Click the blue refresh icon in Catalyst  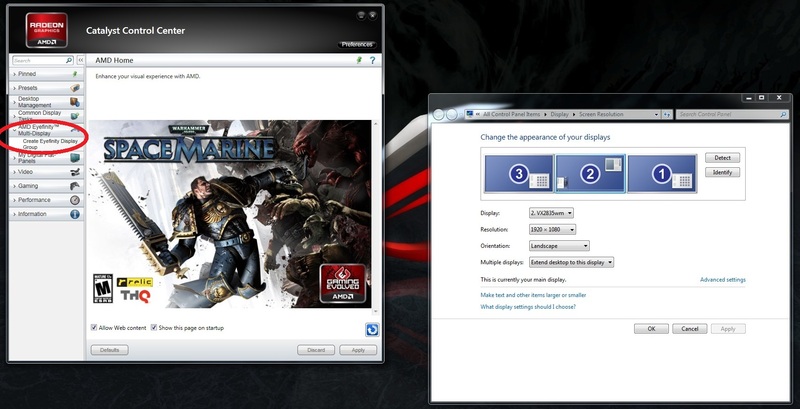point(372,330)
